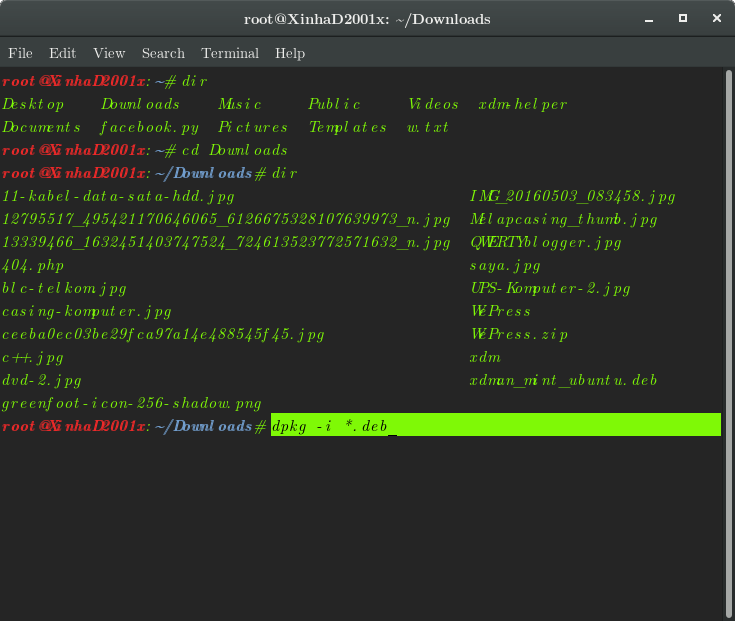Click the IMG_20160503_083458.jpg file name
This screenshot has height=621, width=735.
click(572, 196)
